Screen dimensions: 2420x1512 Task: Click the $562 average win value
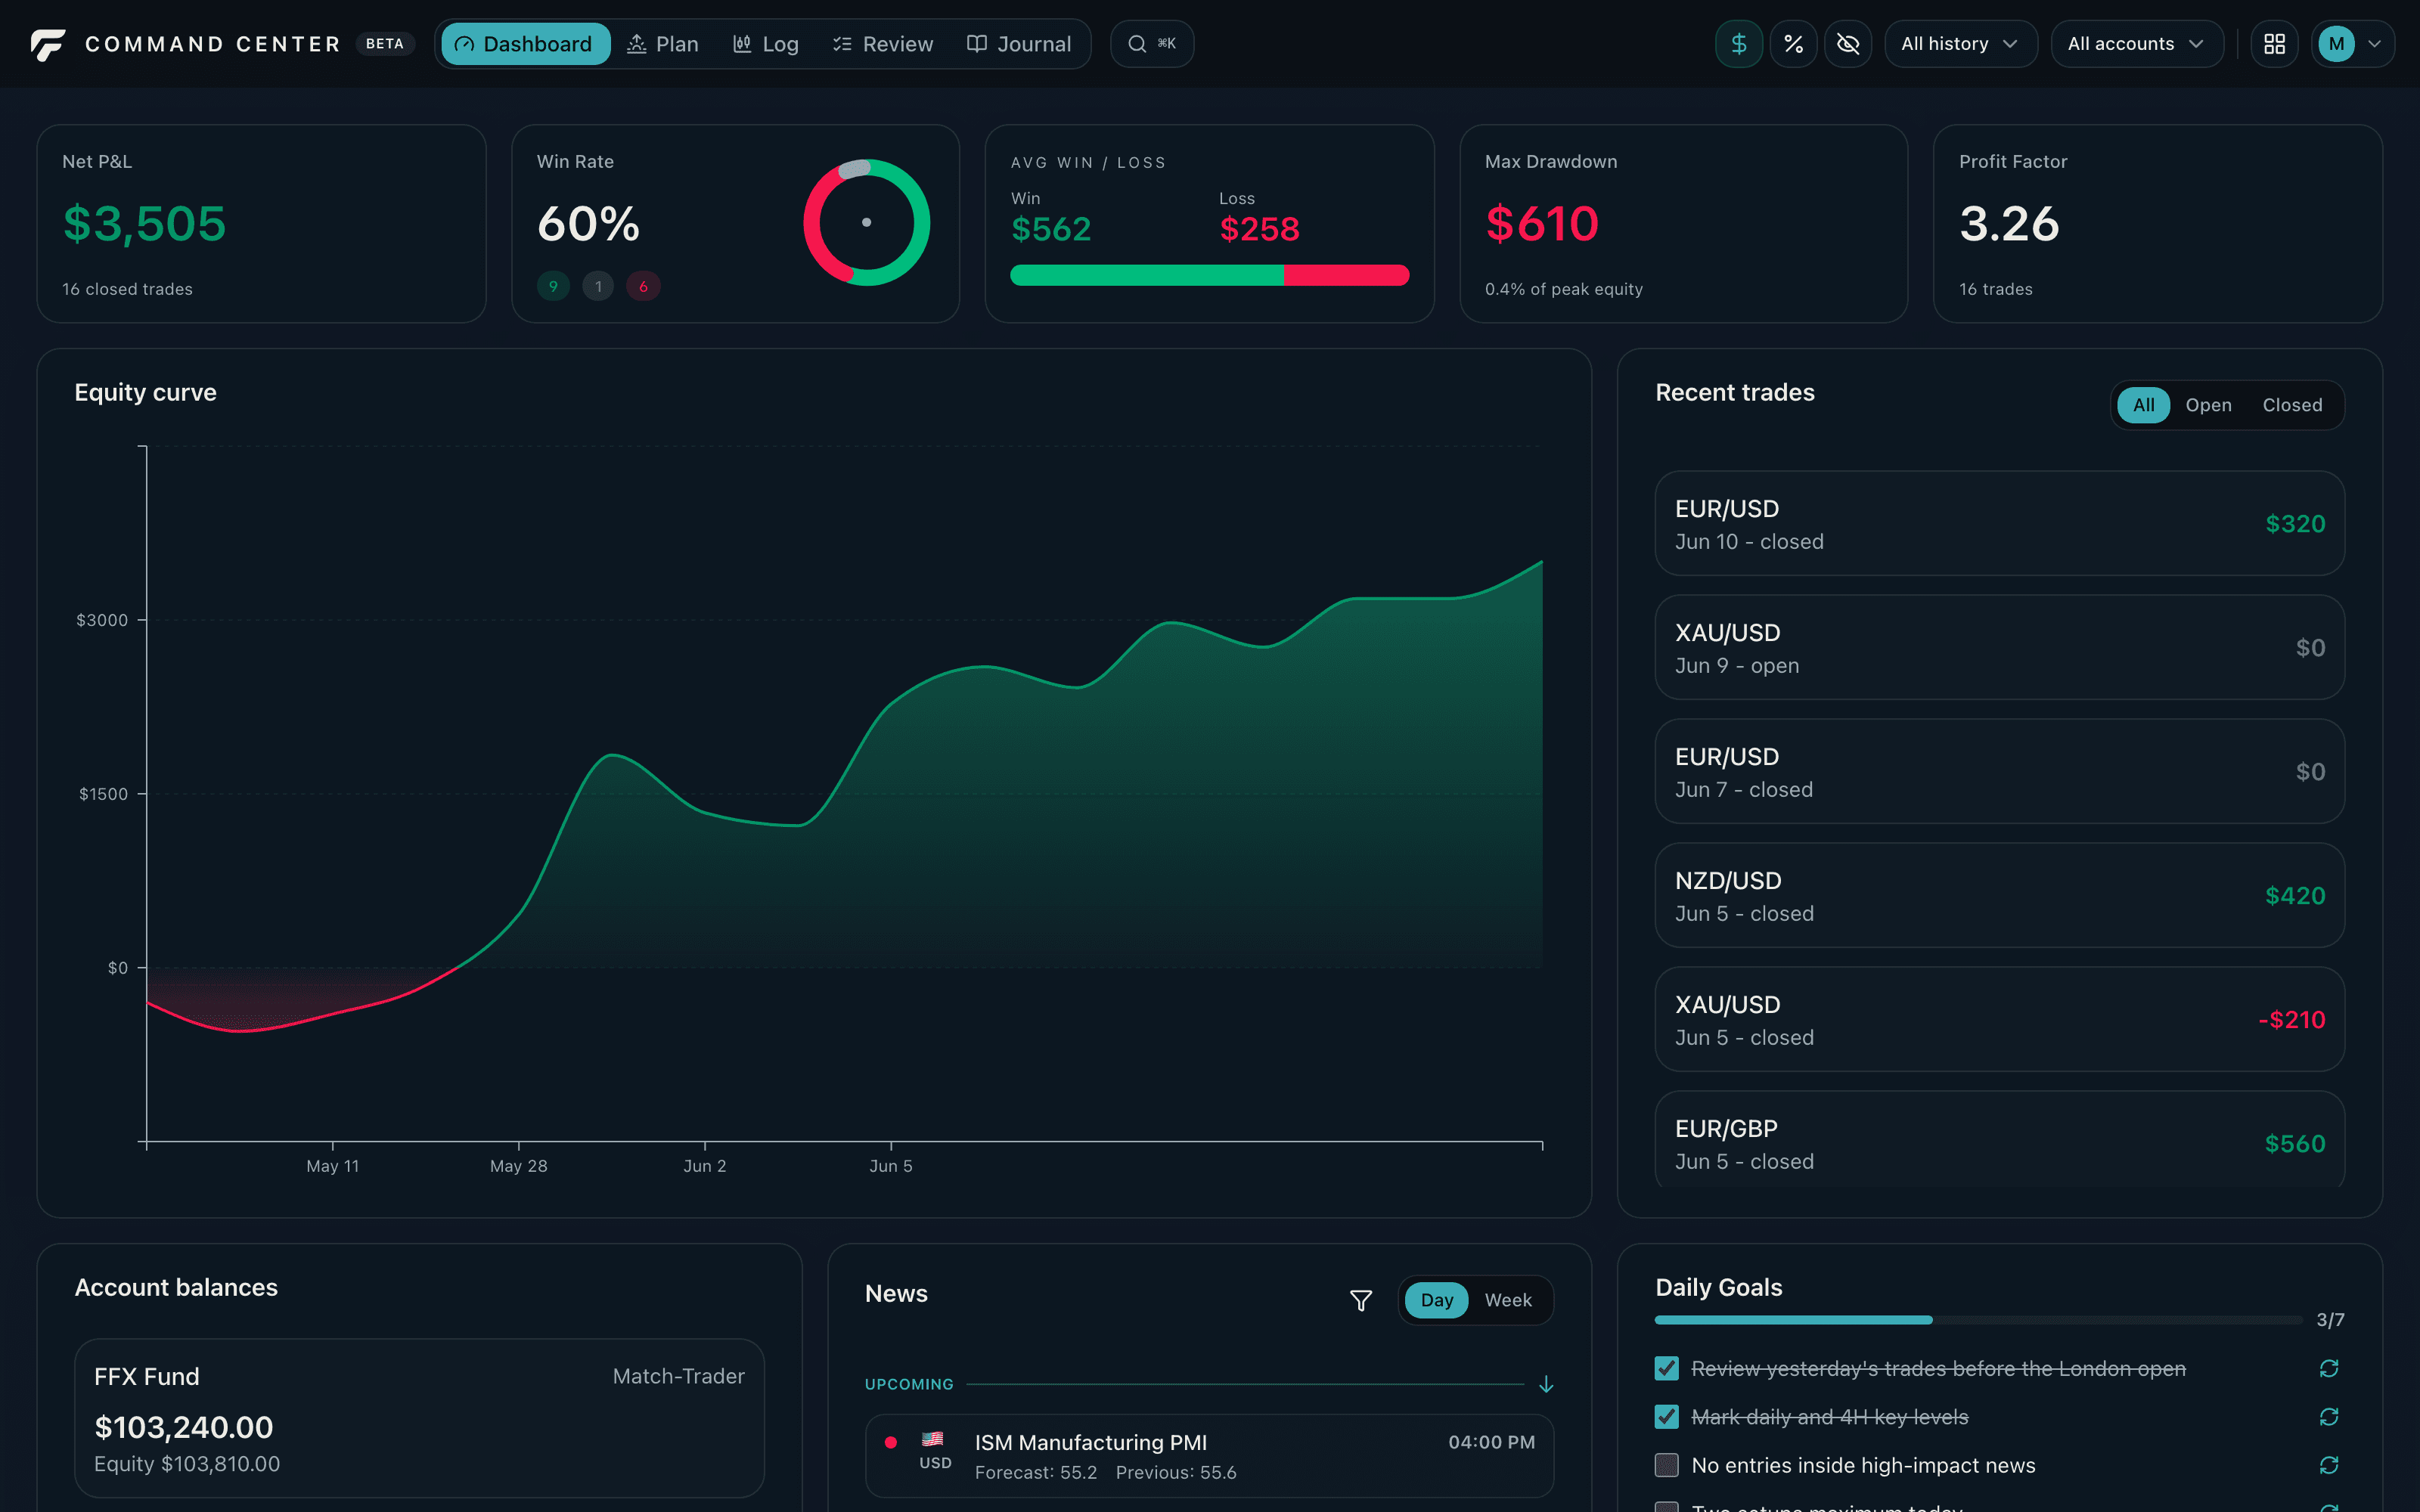pyautogui.click(x=1051, y=229)
